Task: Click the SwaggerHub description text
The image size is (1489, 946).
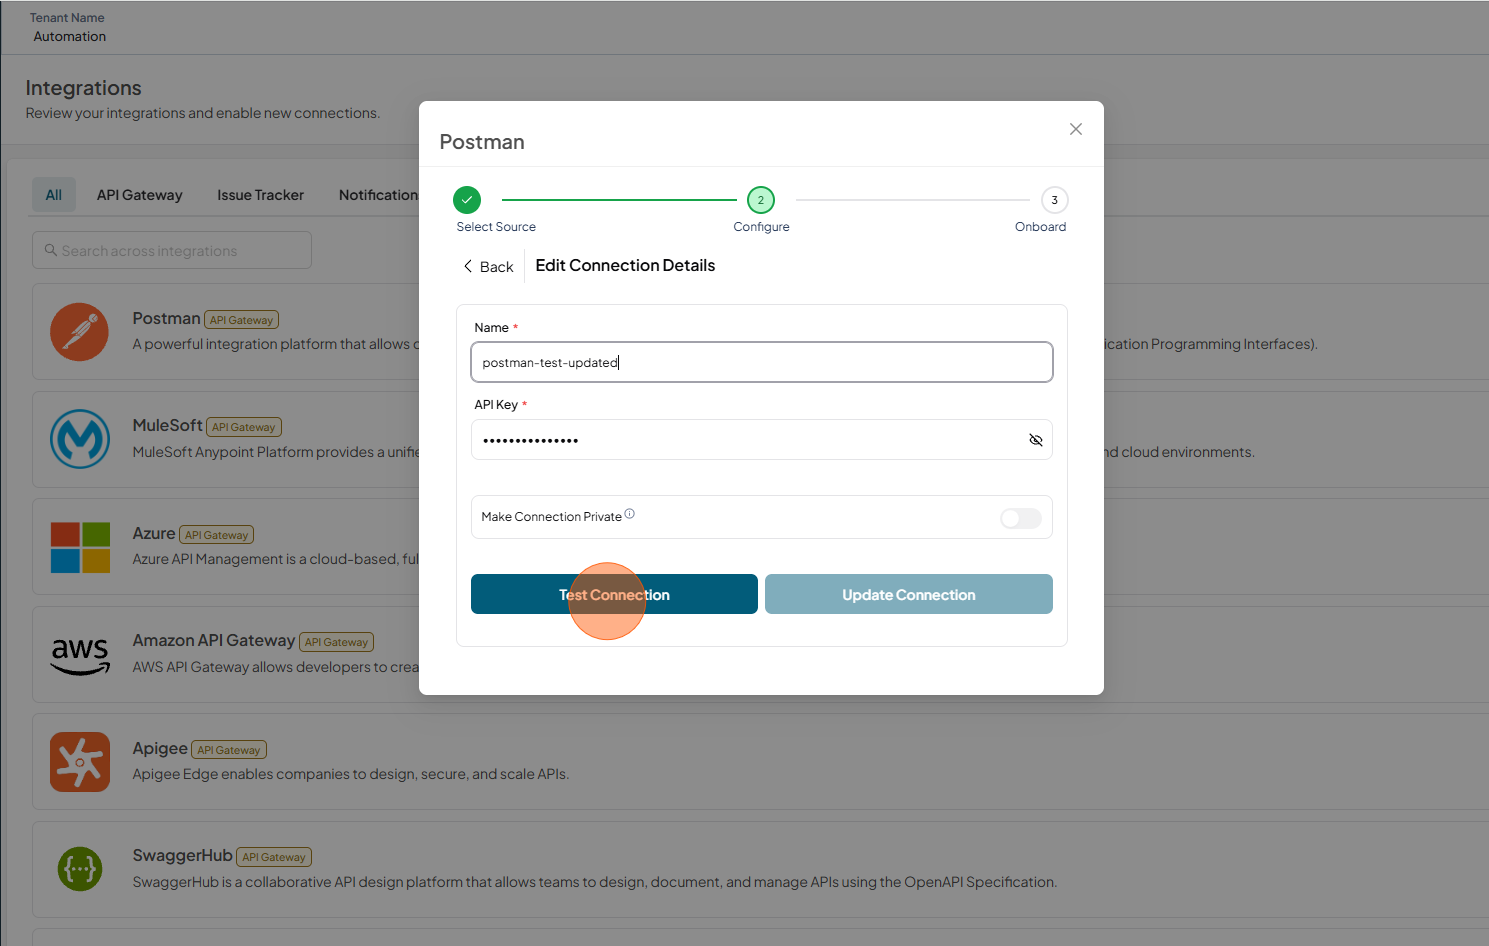Action: coord(595,882)
